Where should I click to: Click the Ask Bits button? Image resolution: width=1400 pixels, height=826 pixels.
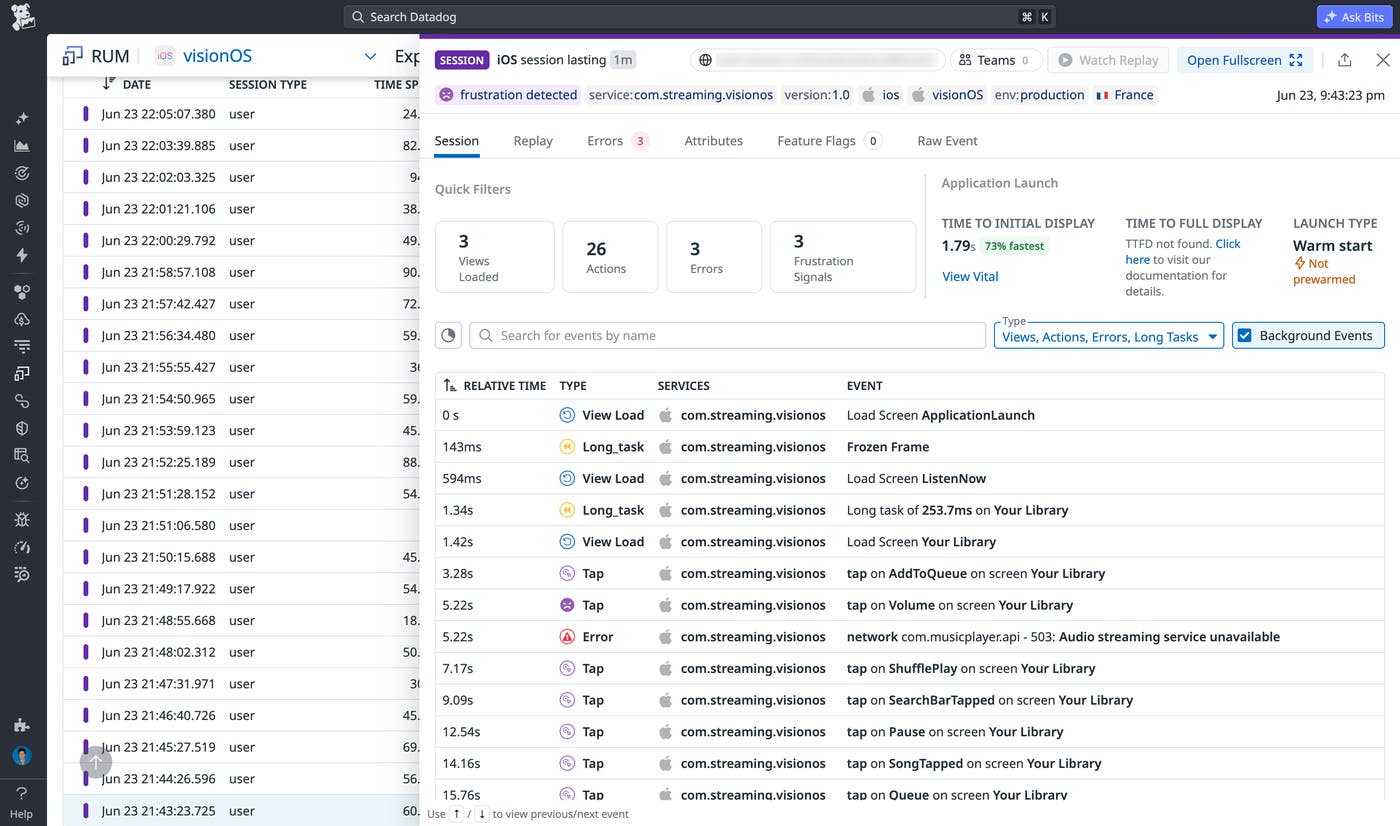(x=1355, y=17)
